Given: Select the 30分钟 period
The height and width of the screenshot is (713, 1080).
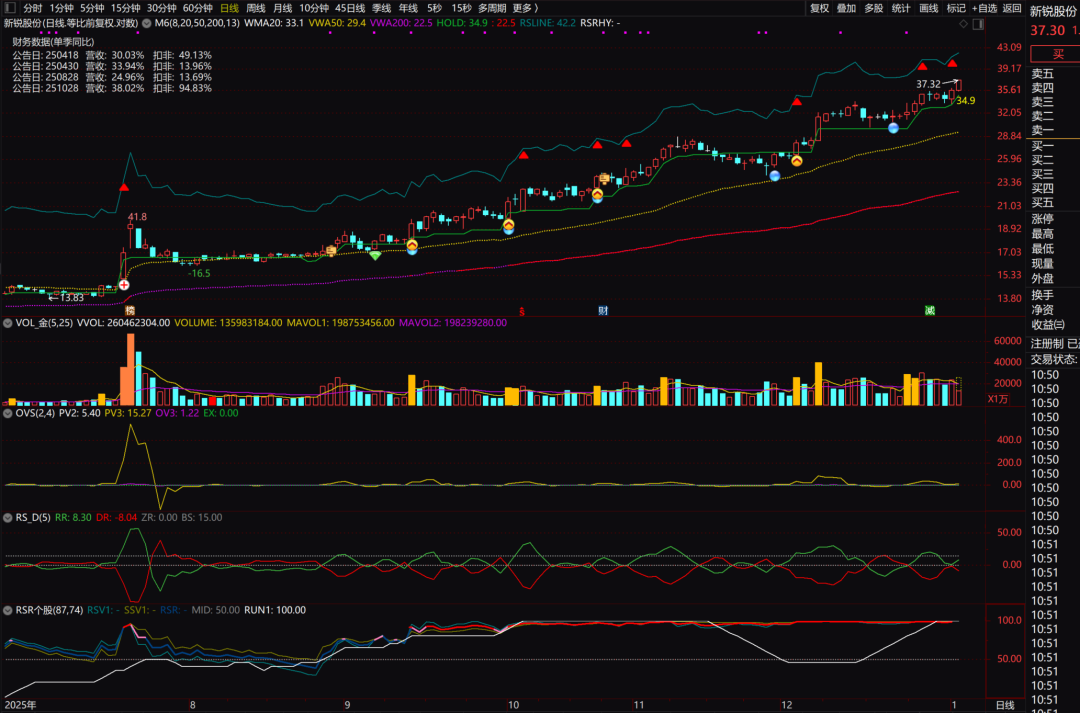Looking at the screenshot, I should point(161,8).
